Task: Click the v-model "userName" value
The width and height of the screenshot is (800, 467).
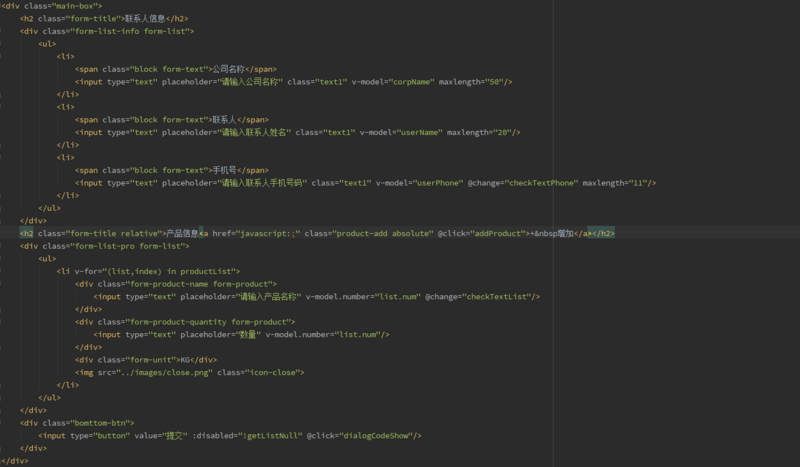Action: tap(419, 132)
